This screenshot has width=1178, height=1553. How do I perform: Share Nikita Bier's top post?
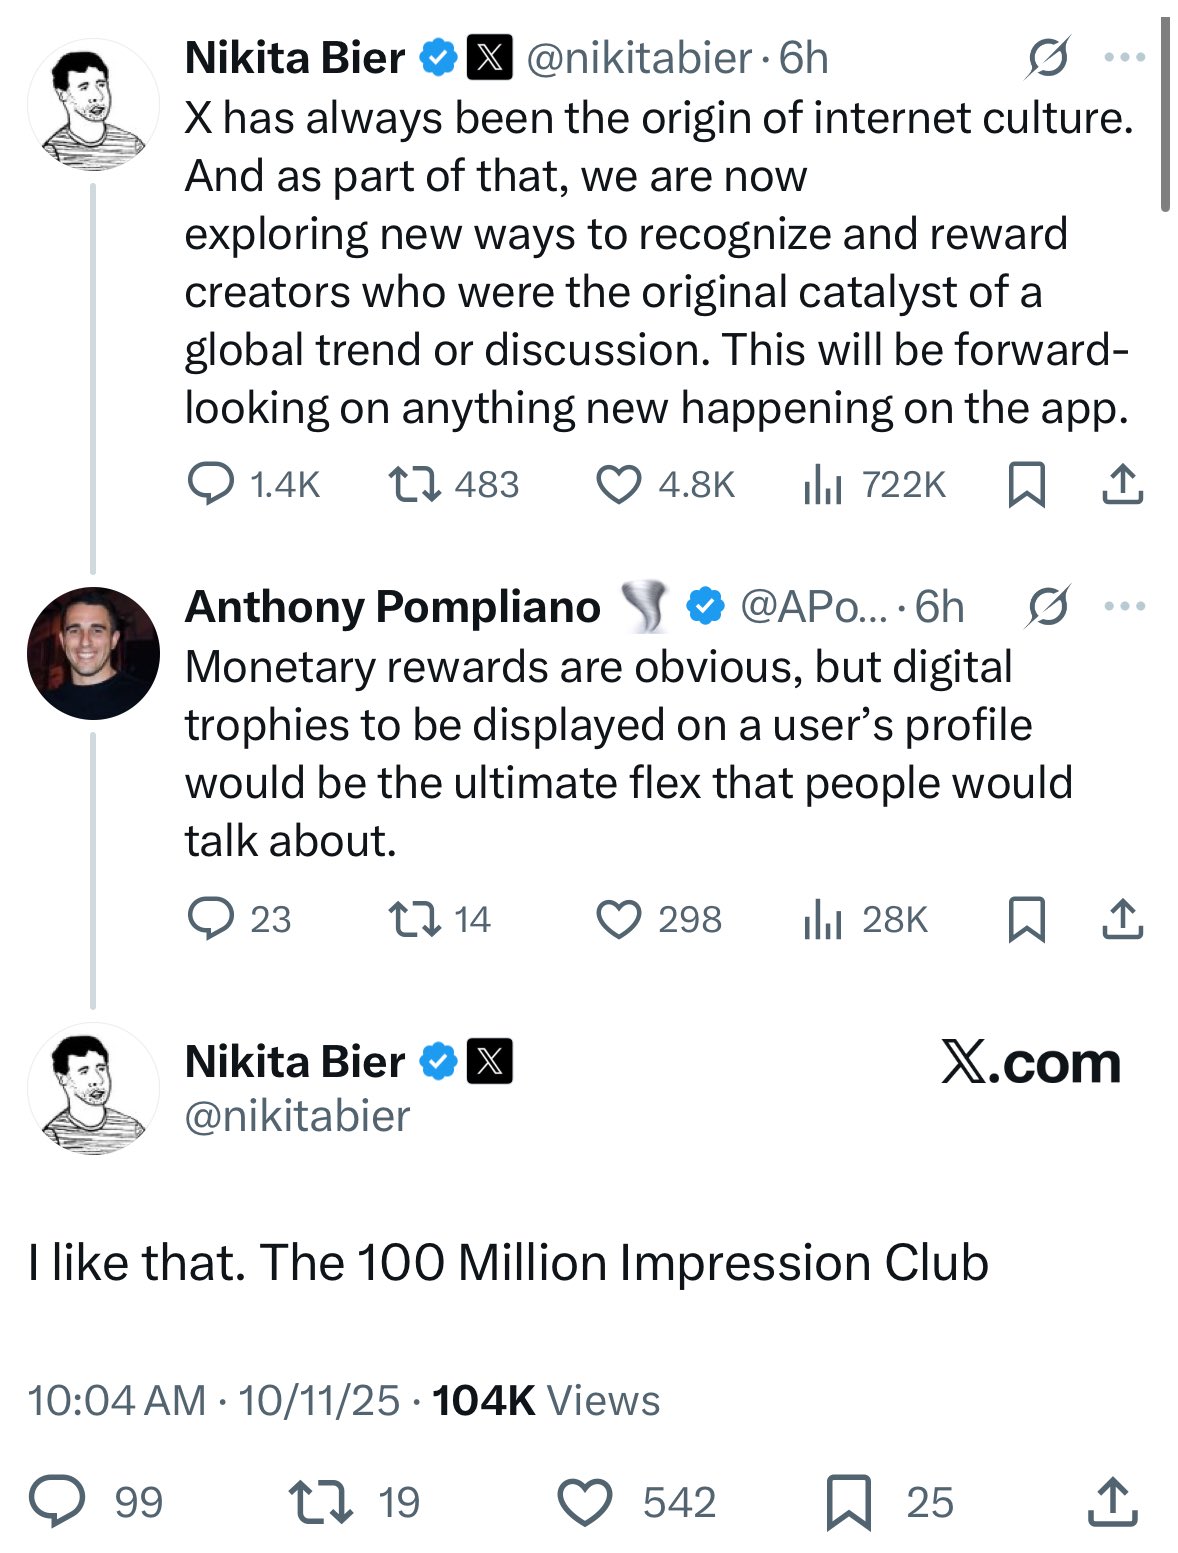point(1122,485)
